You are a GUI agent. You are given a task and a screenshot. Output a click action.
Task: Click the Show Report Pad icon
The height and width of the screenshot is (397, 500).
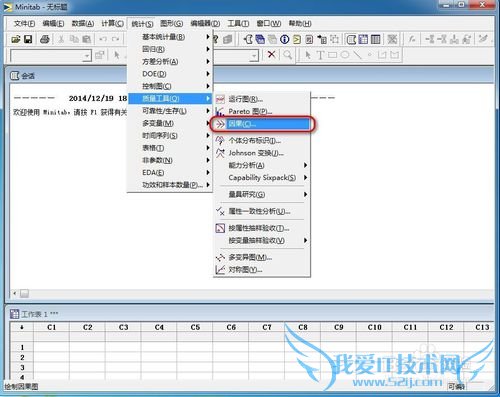point(309,39)
